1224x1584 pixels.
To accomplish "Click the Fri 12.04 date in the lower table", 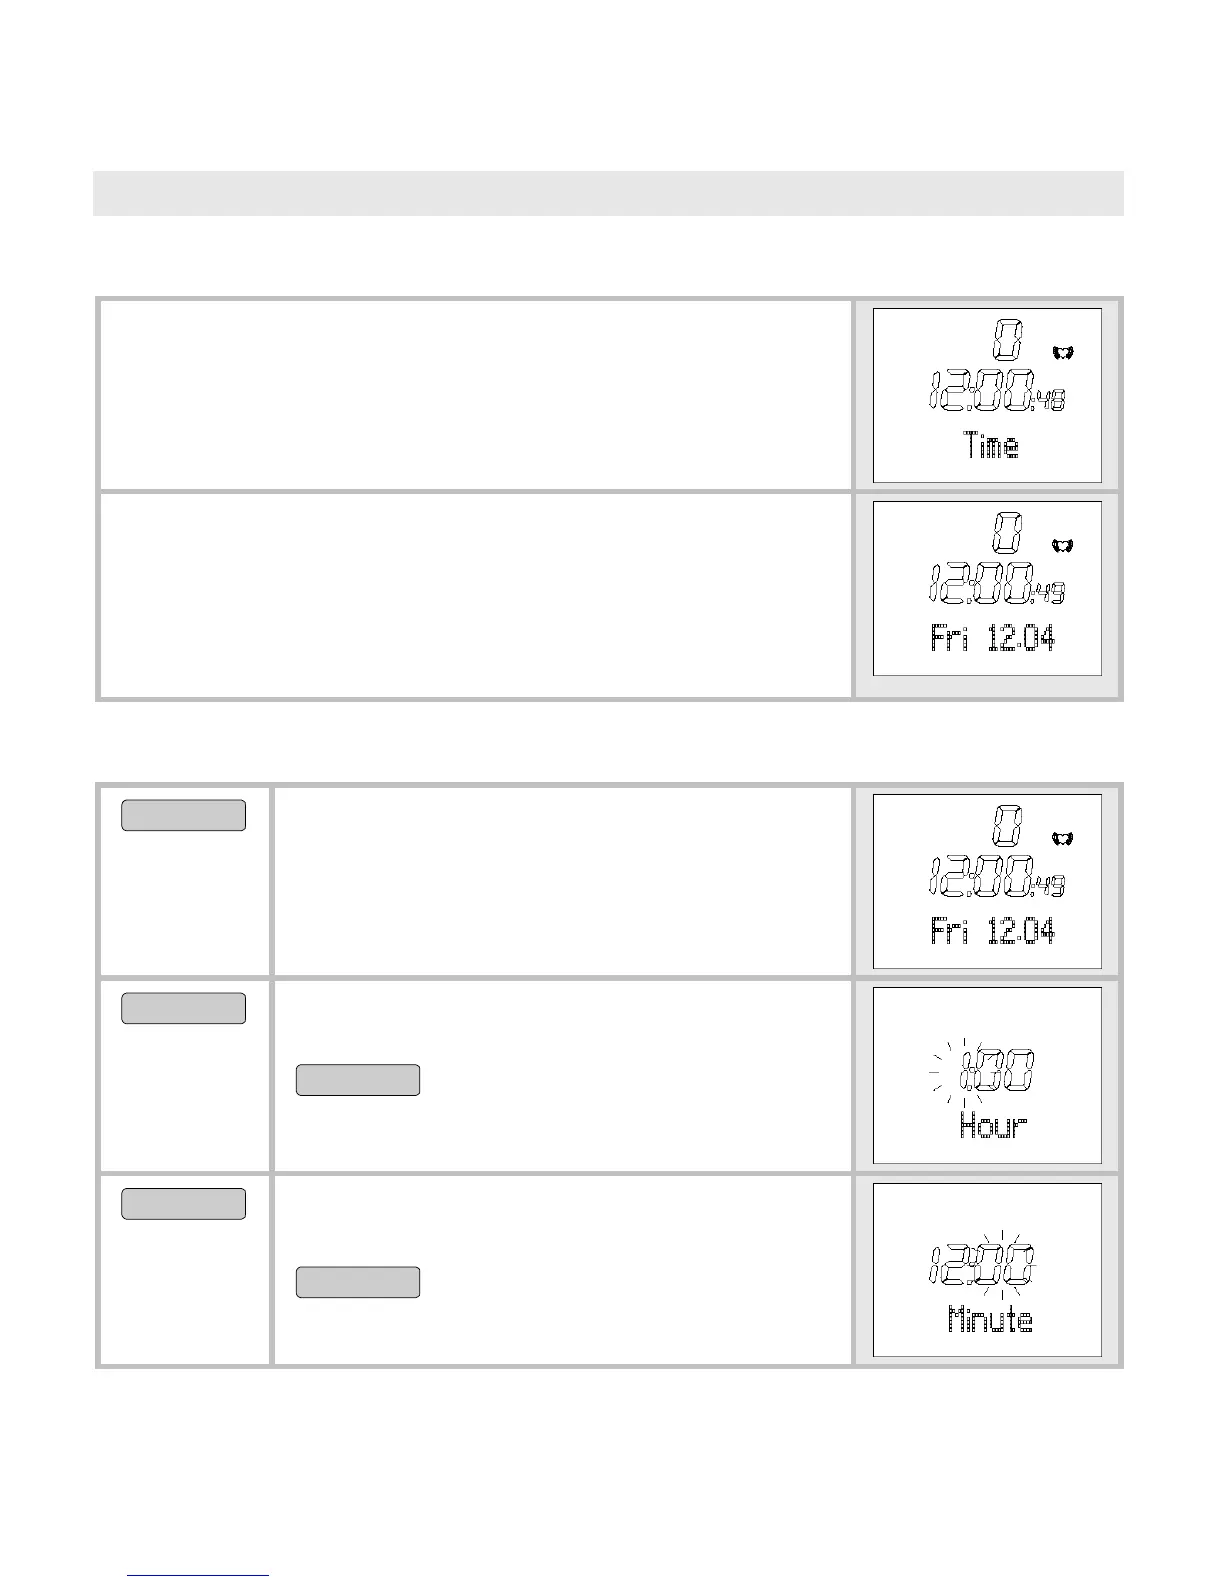I will 992,932.
